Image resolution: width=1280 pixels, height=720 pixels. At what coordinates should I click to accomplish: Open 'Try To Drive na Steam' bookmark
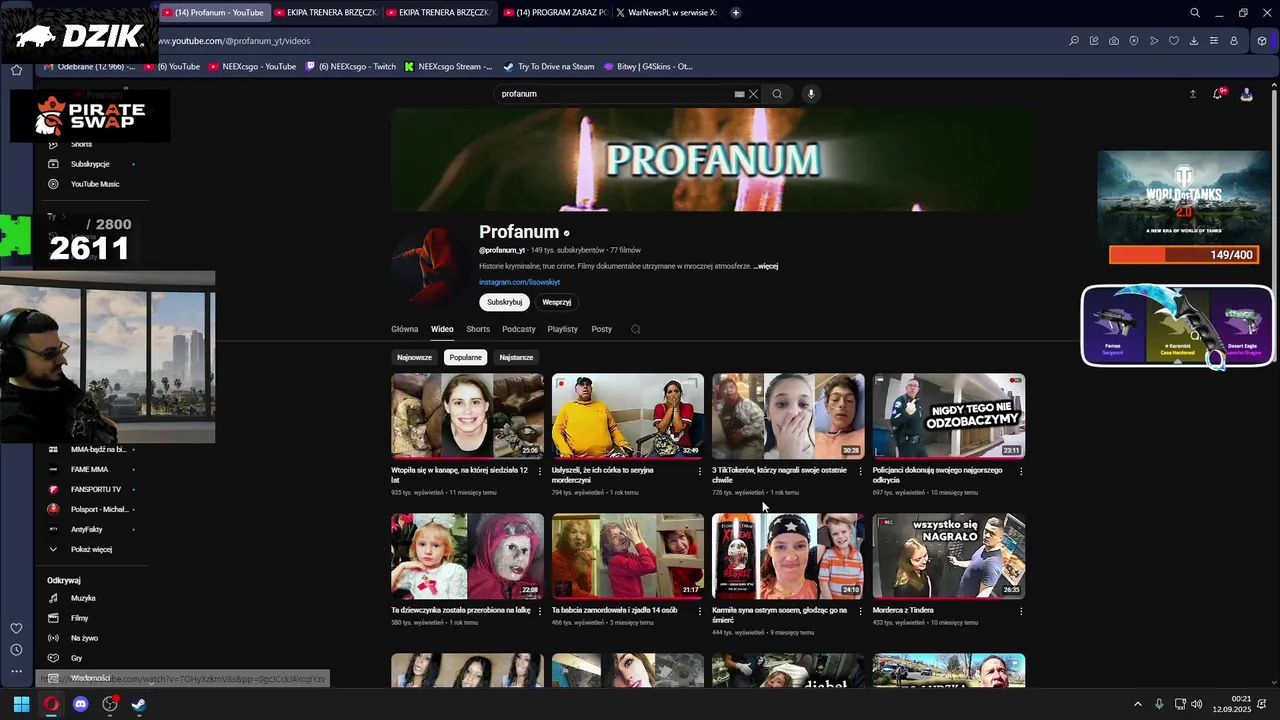pos(549,67)
